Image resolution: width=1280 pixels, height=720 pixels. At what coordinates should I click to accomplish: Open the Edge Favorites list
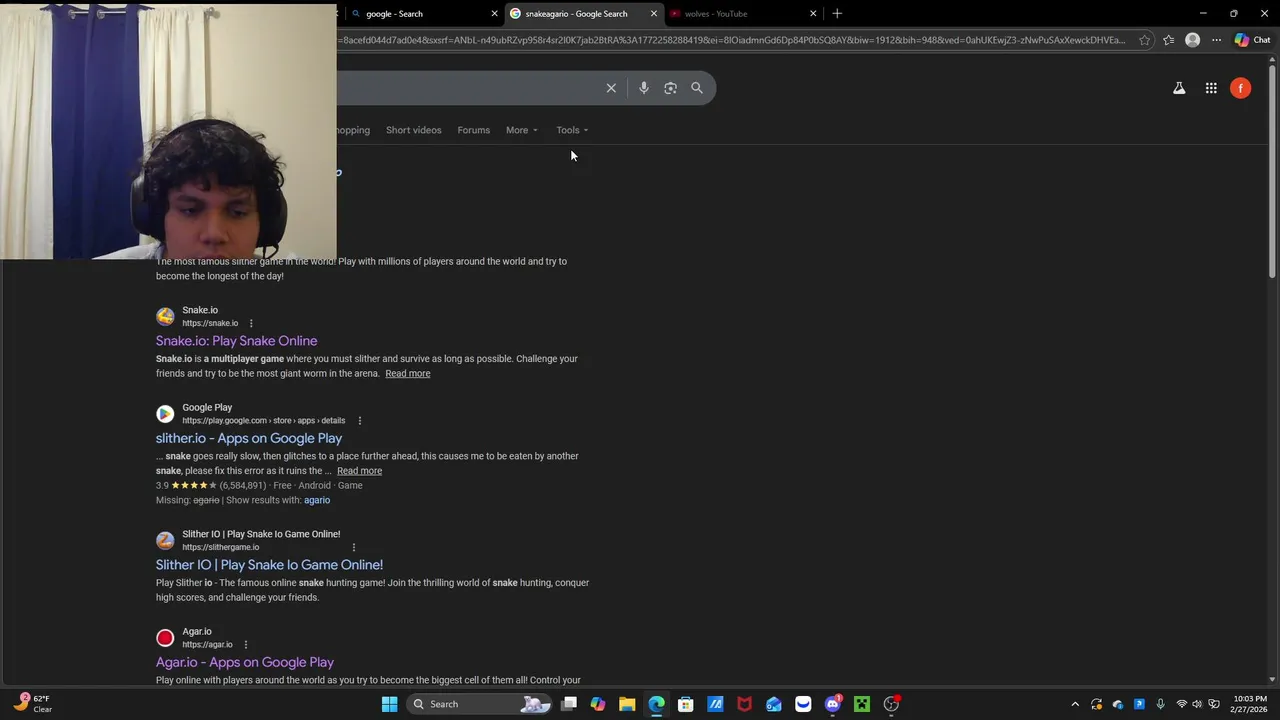point(1168,40)
